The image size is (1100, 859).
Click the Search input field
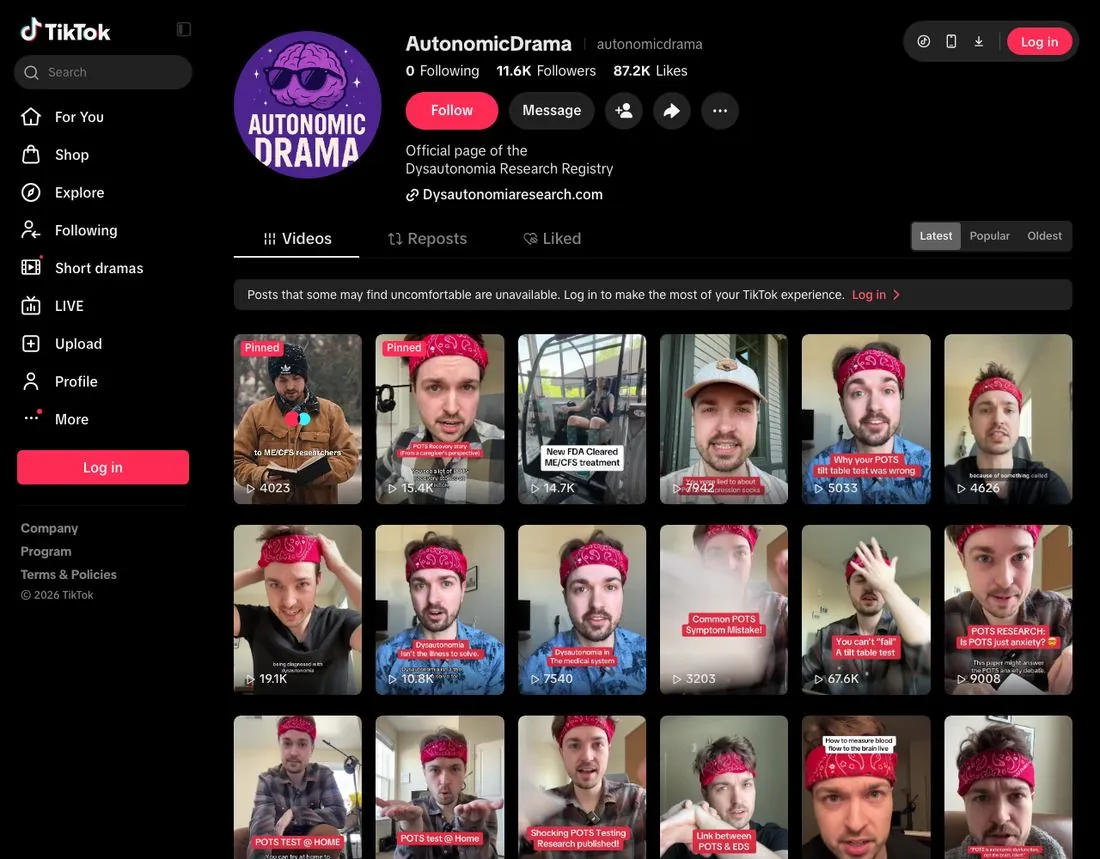[103, 72]
